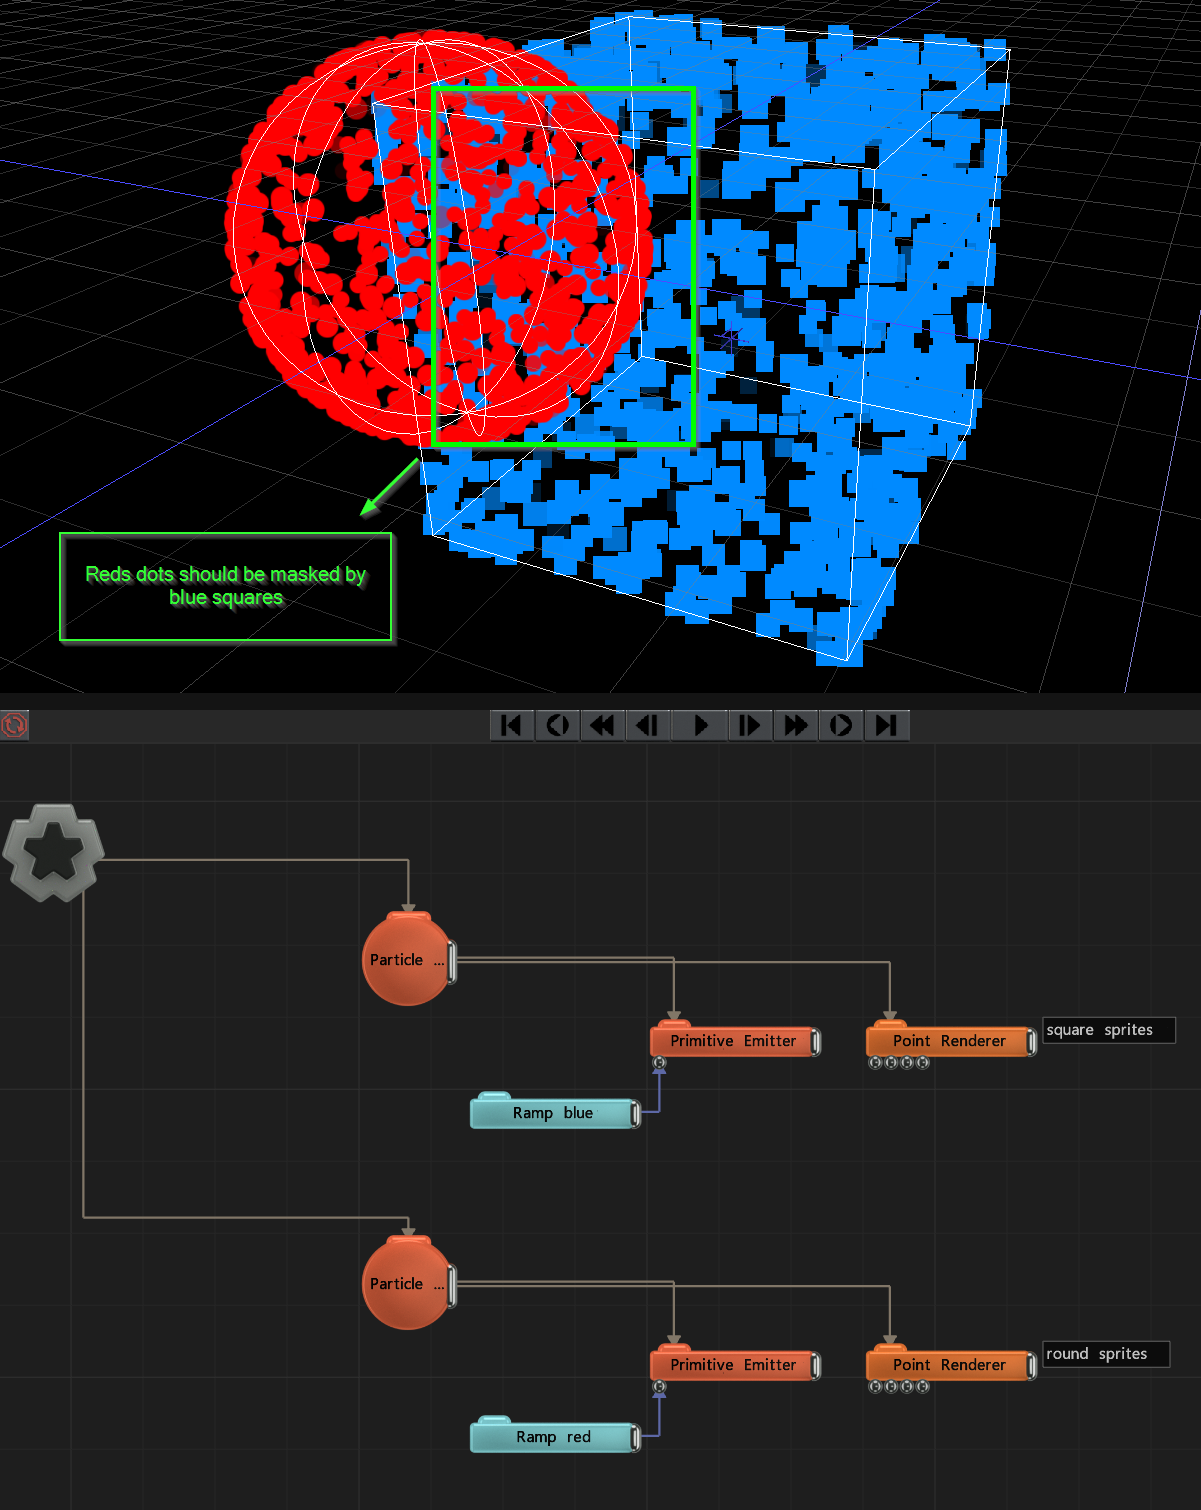
Task: Select the lower Particle root node
Action: click(406, 1283)
